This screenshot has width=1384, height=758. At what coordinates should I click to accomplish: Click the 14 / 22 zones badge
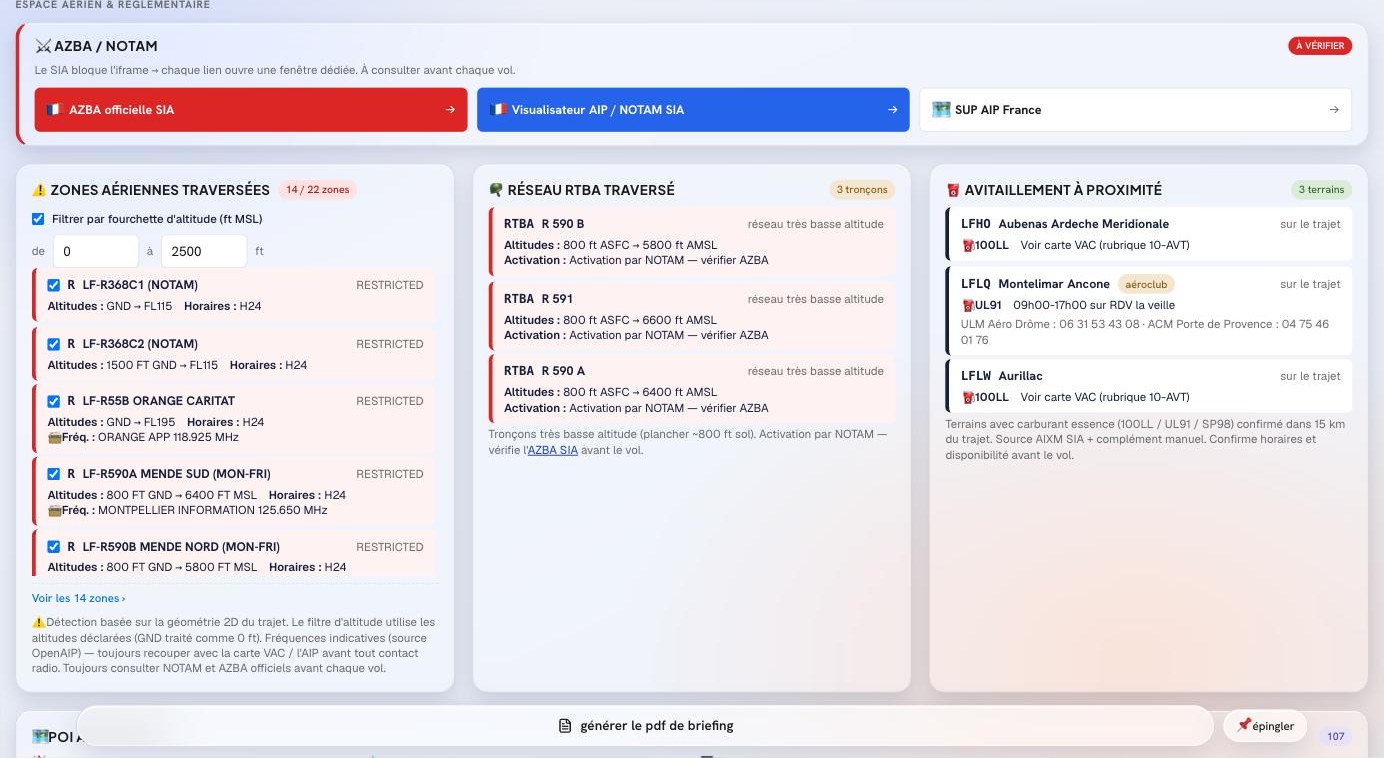[318, 190]
